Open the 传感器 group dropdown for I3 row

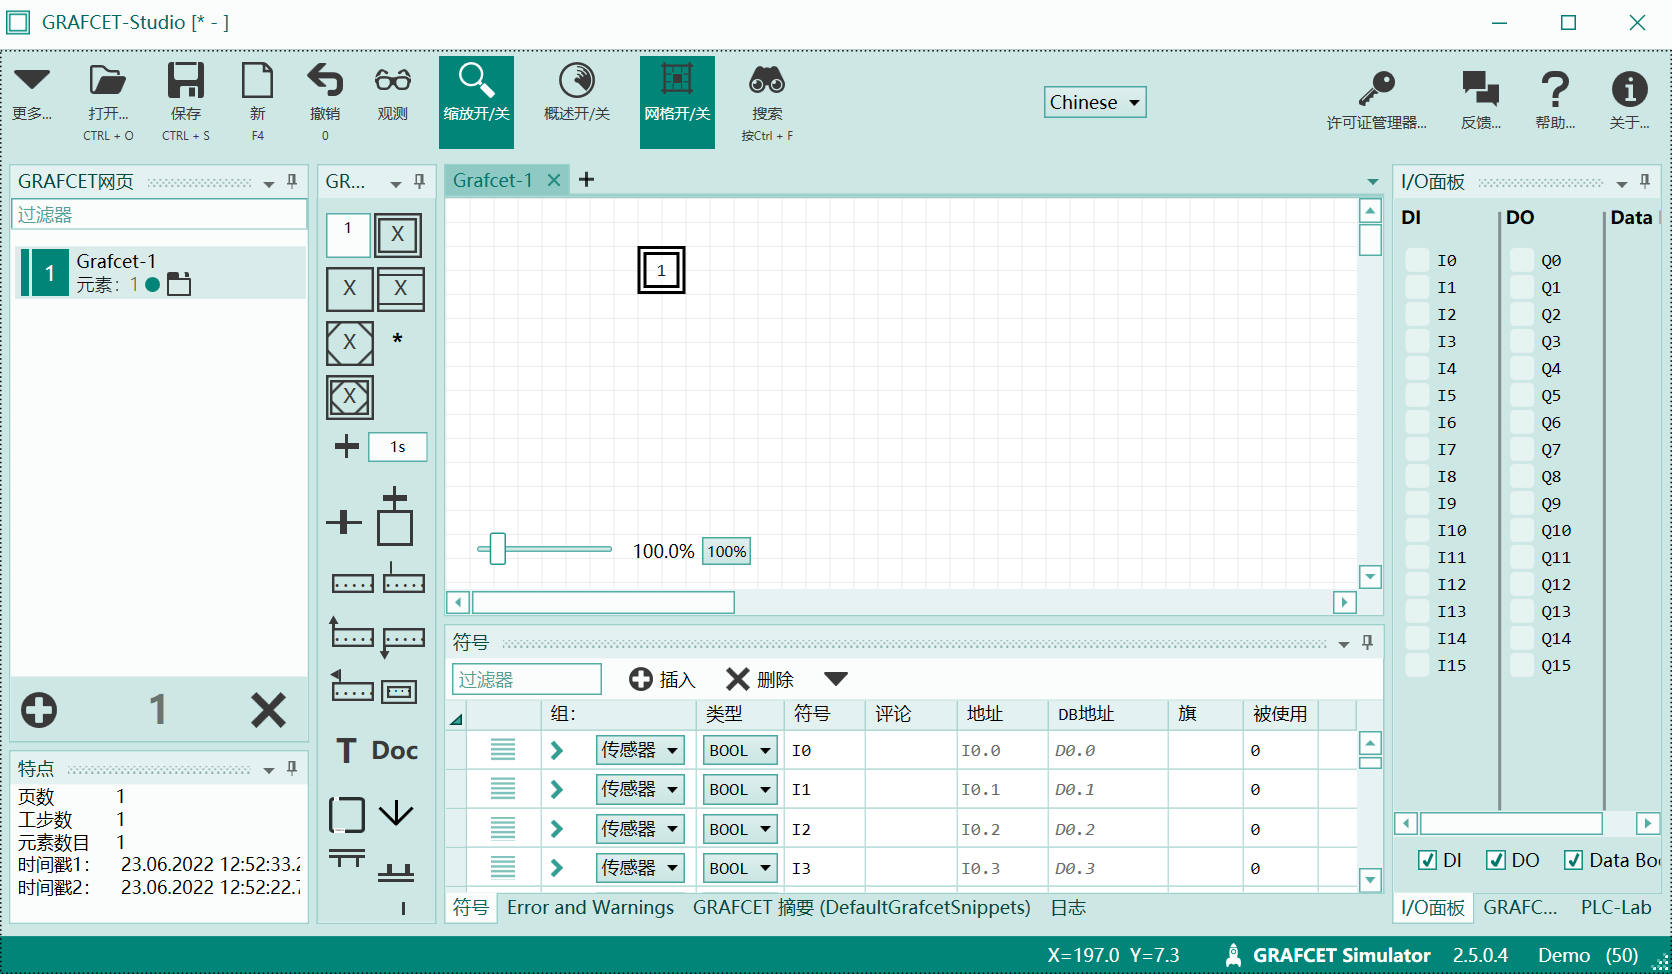pyautogui.click(x=640, y=868)
